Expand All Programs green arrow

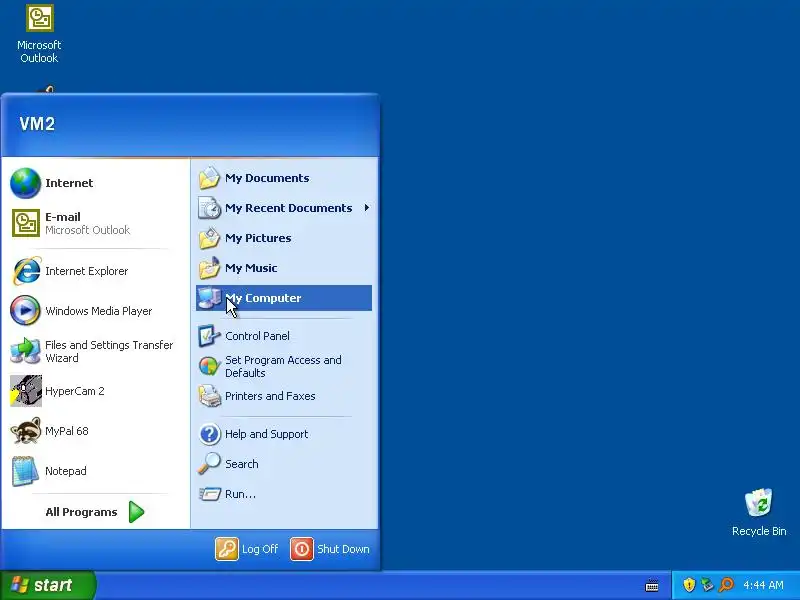click(136, 512)
